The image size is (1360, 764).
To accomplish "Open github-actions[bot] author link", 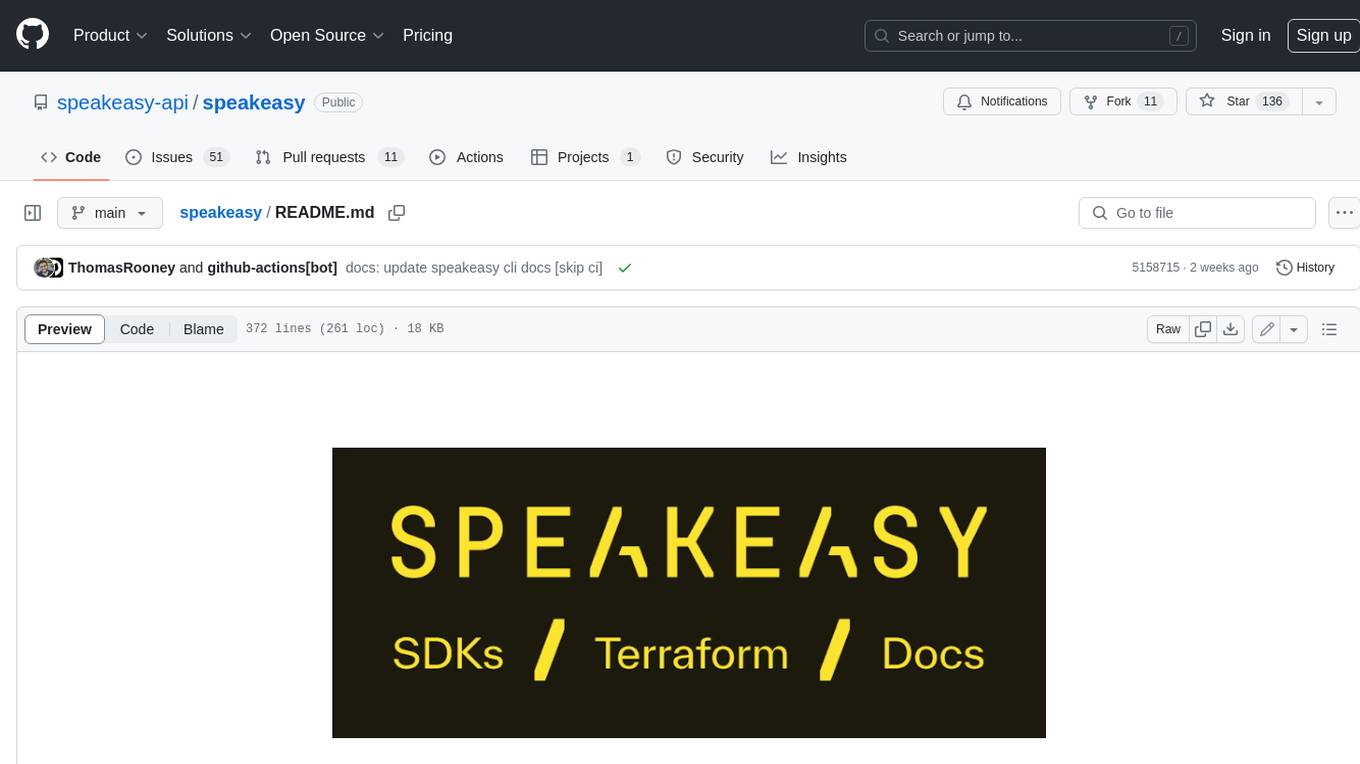I will [272, 267].
